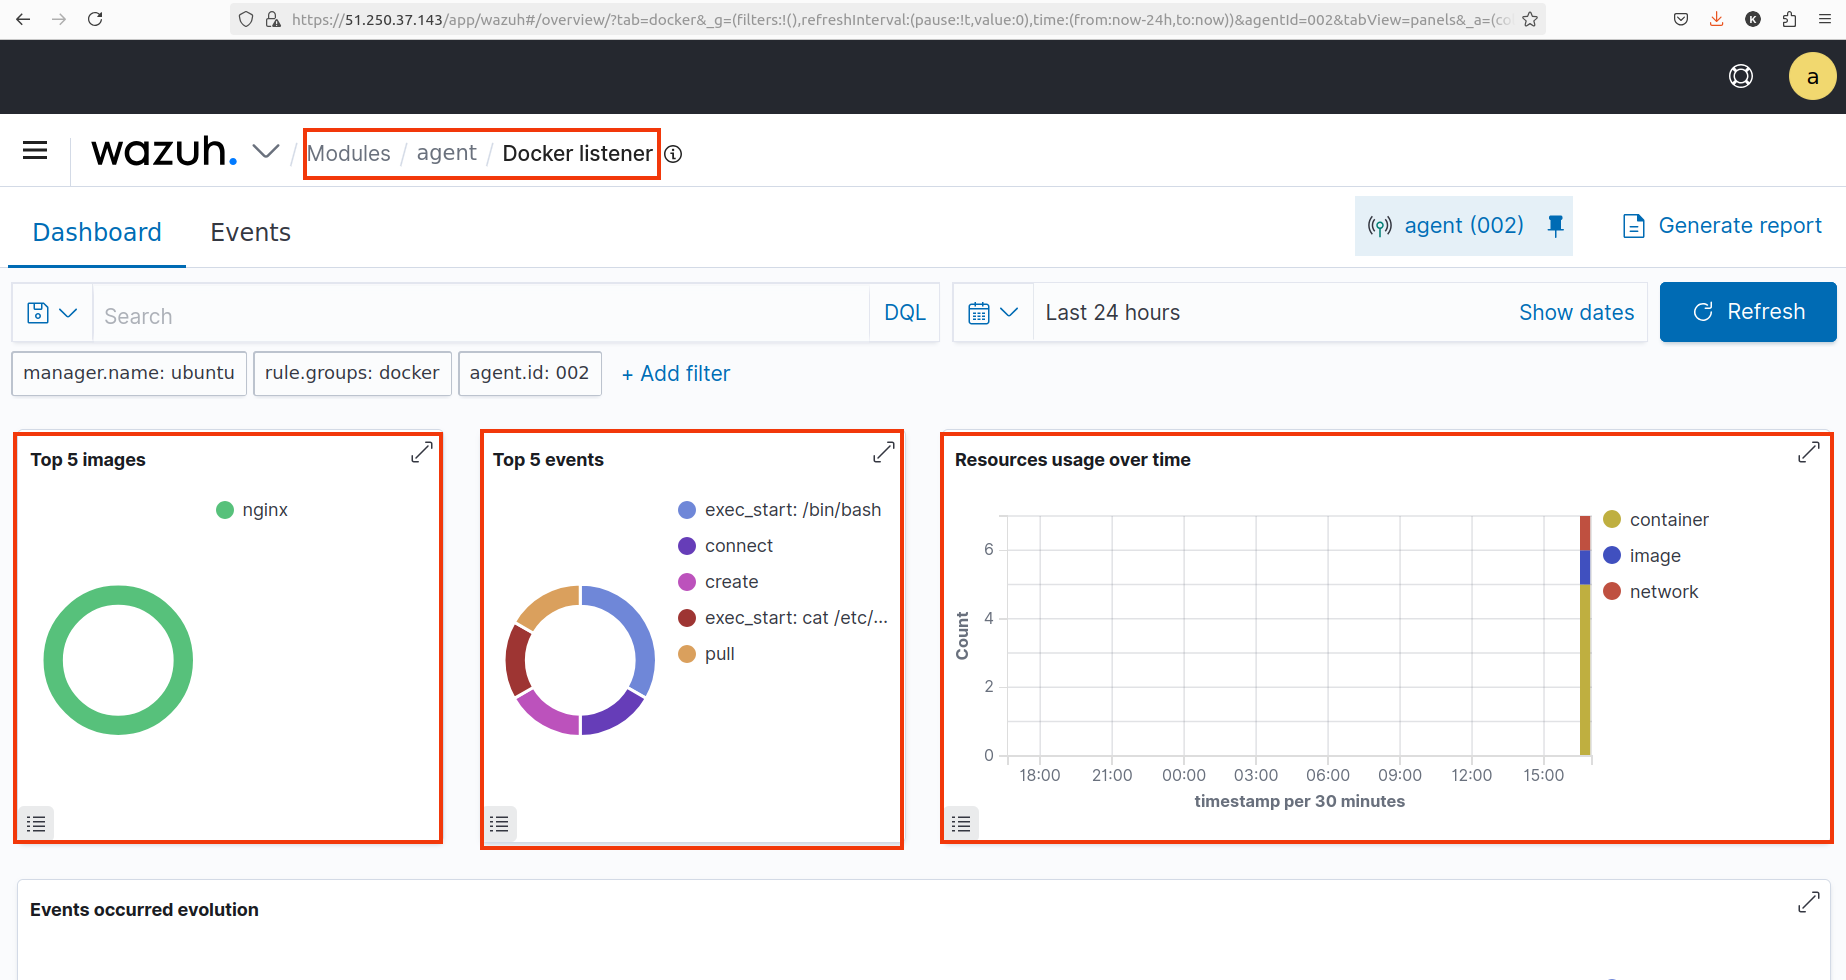Go to Modules breadcrumb
The image size is (1846, 980).
point(349,154)
